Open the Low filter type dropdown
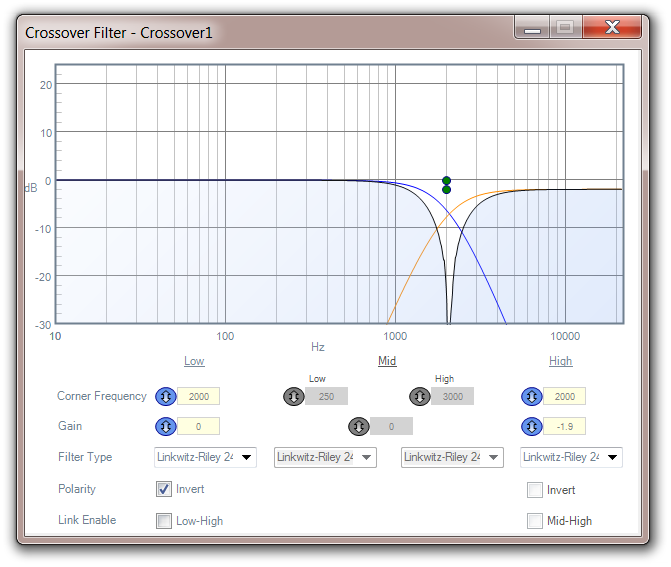 pyautogui.click(x=205, y=457)
